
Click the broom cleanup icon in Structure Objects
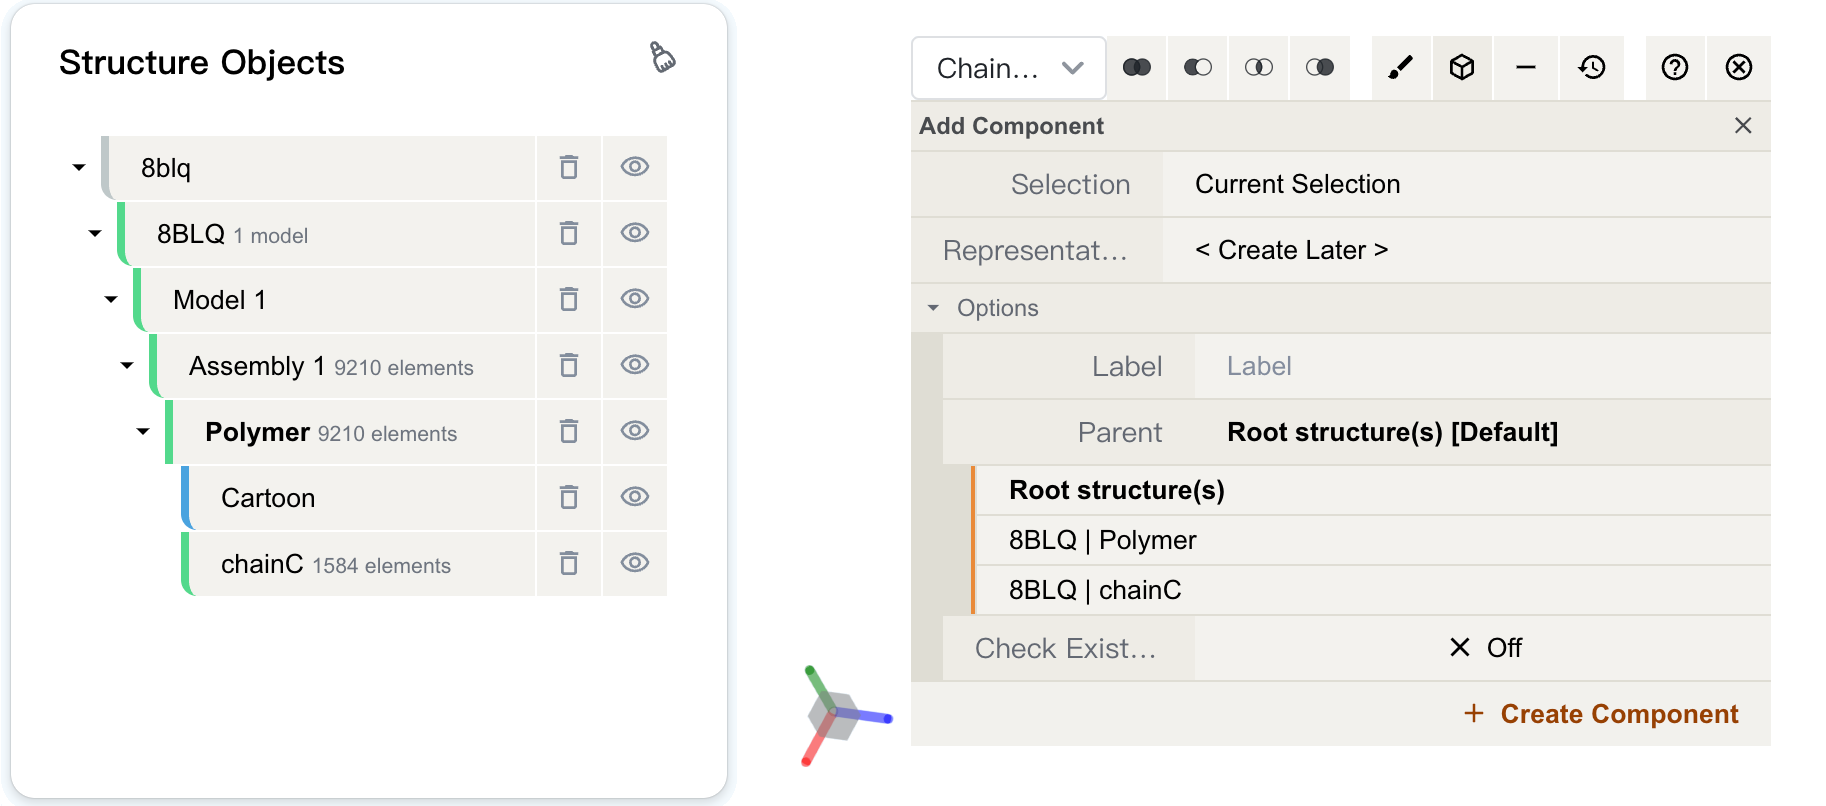662,57
